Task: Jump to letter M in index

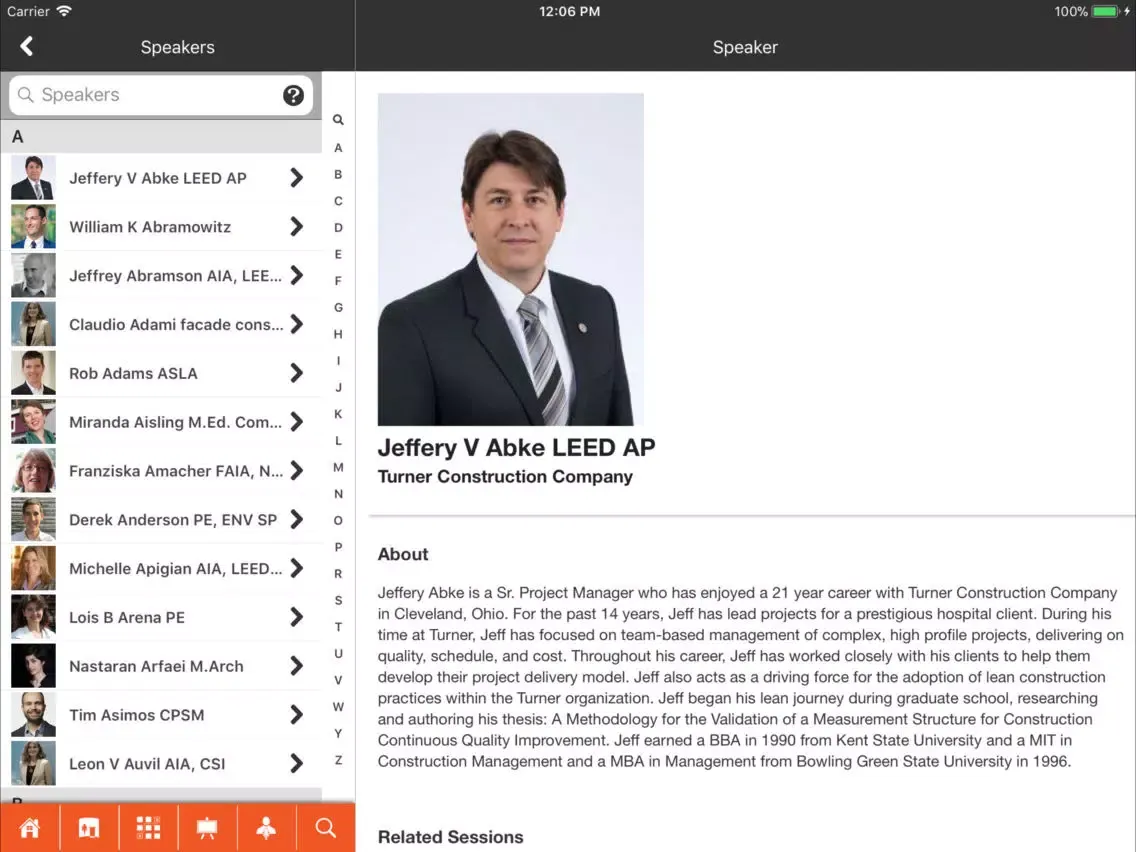Action: coord(338,467)
